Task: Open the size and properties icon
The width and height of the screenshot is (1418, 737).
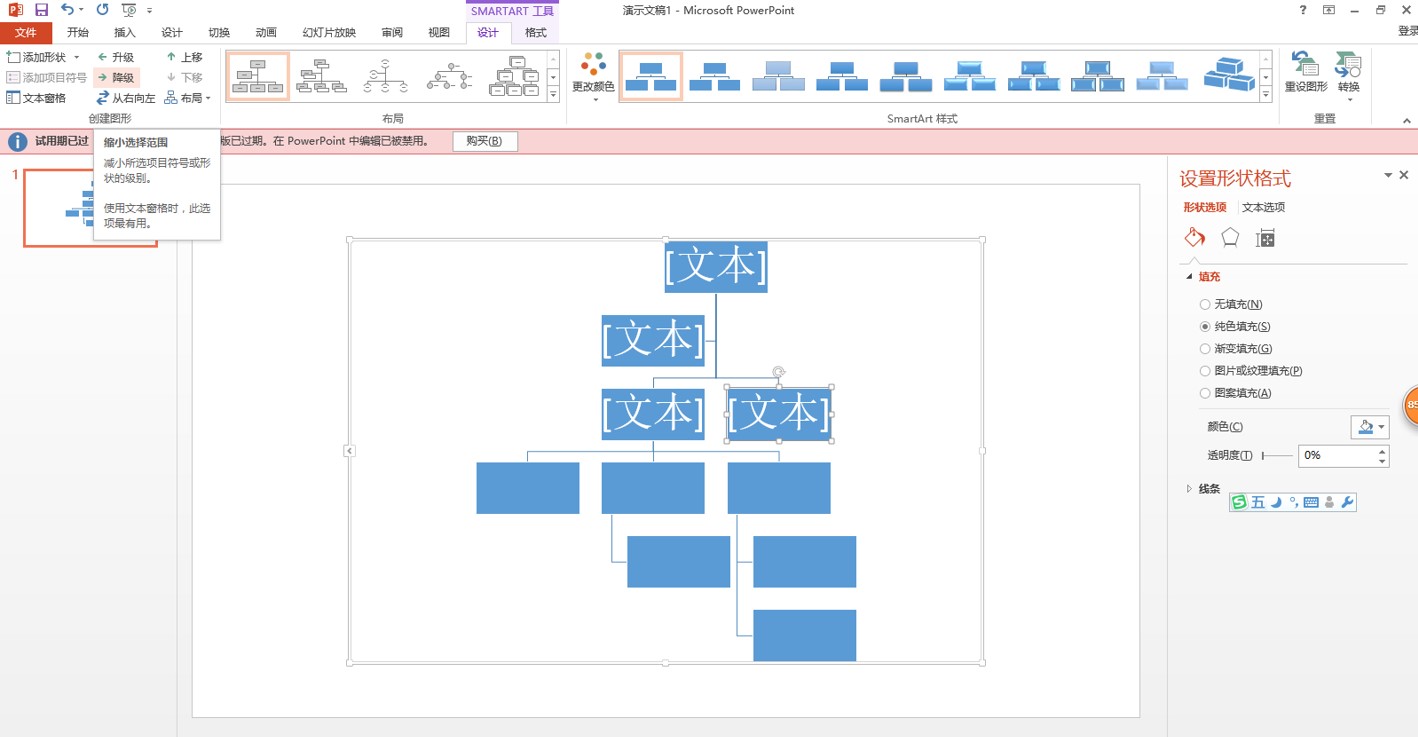Action: [x=1265, y=238]
